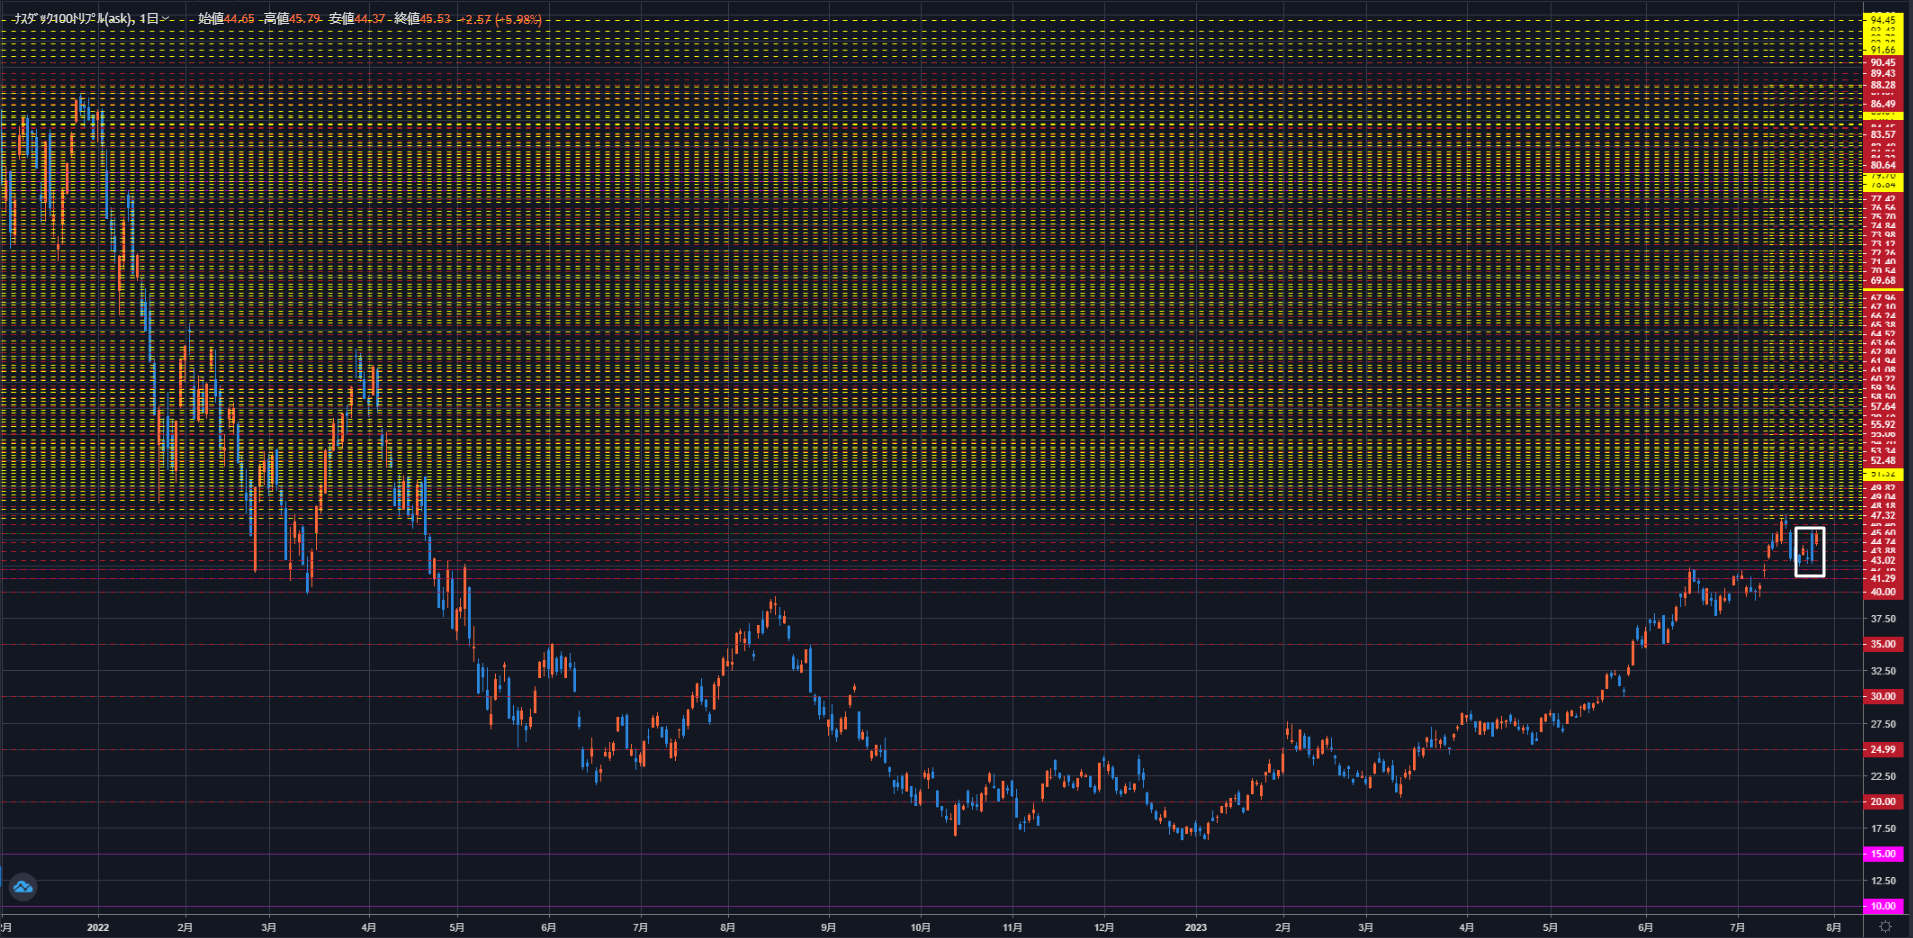The width and height of the screenshot is (1913, 938).
Task: Click the ナスダック100トリプル(ask) symbol title
Action: coord(74,19)
